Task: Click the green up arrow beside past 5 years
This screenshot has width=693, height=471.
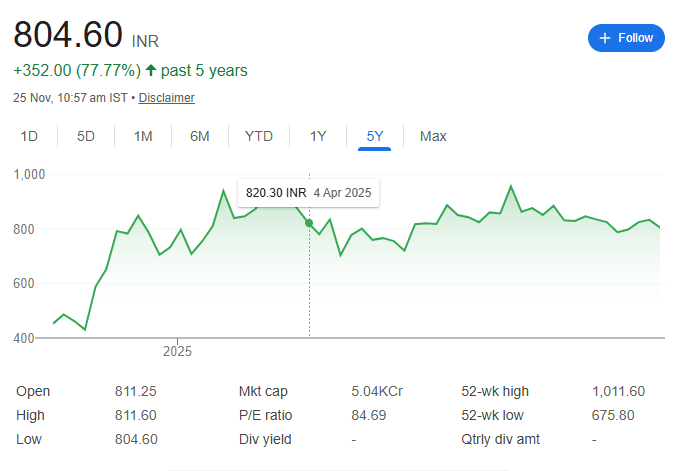Action: [x=150, y=71]
